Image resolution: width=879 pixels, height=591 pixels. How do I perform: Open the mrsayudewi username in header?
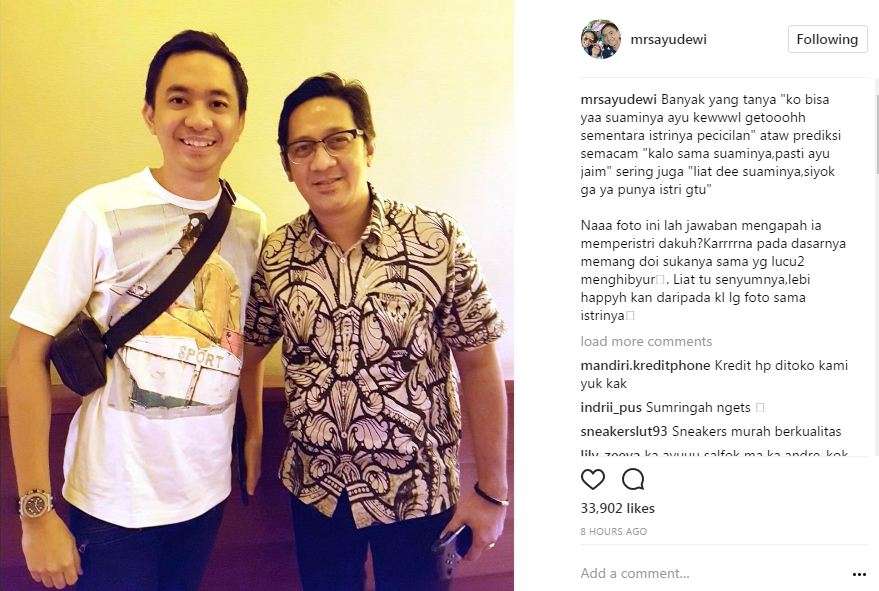click(x=668, y=40)
